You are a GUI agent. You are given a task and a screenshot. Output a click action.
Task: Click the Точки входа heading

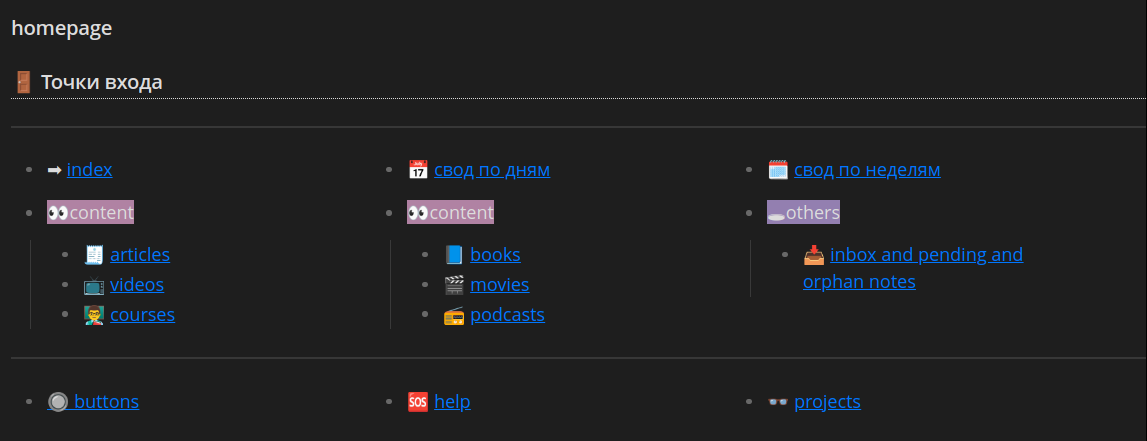tap(102, 83)
